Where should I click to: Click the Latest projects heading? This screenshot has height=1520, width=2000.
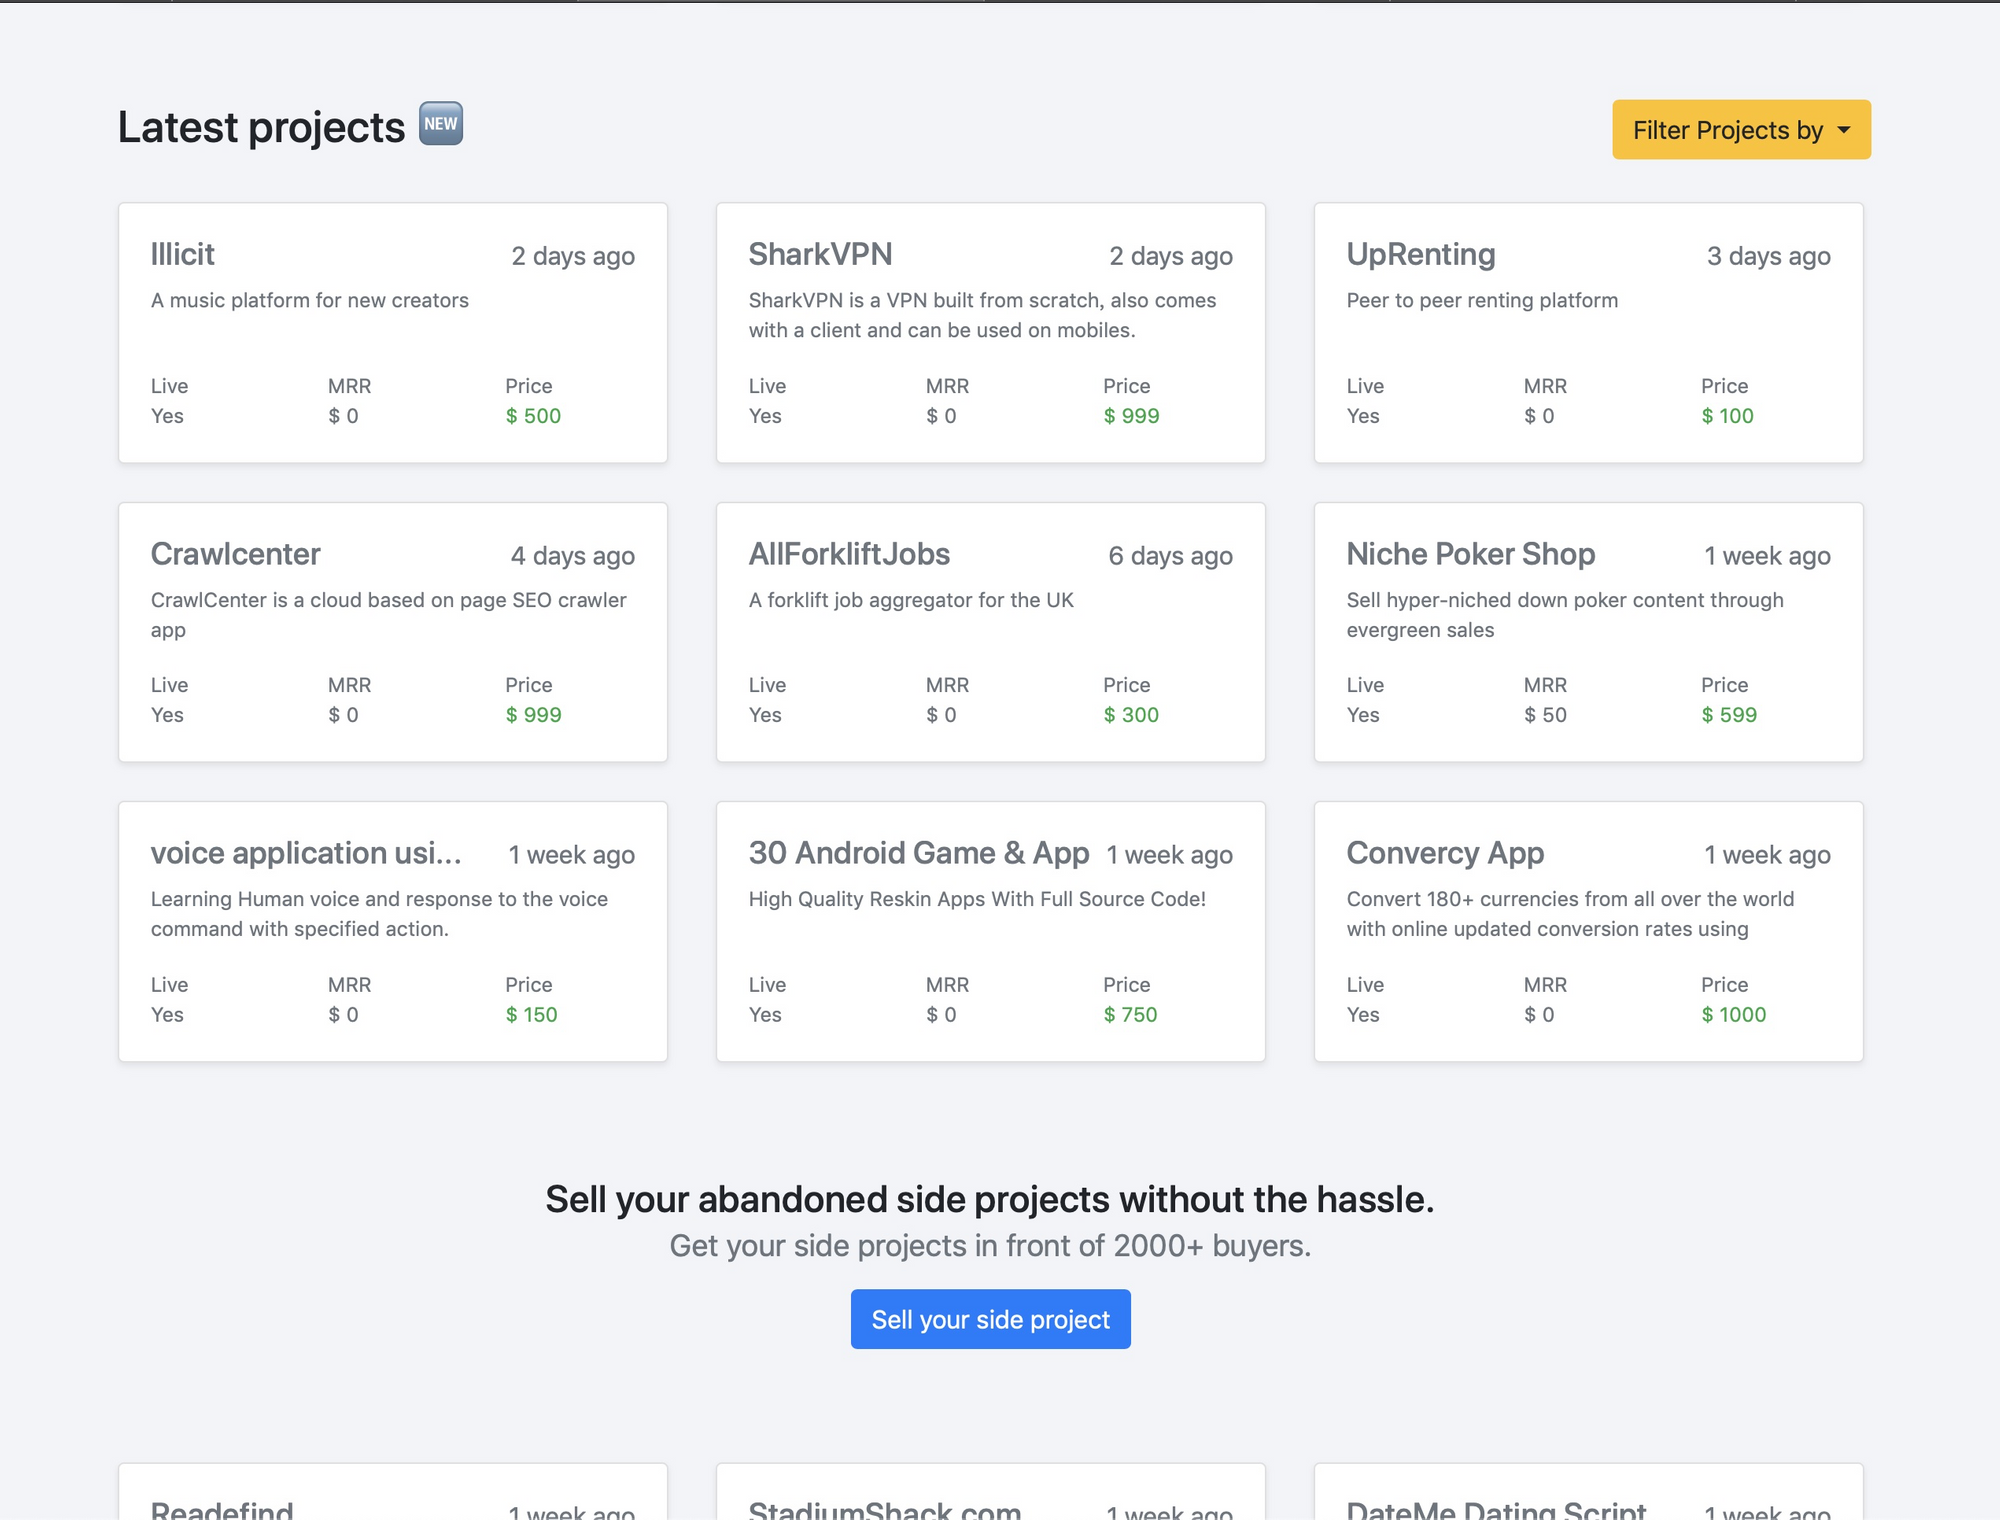tap(262, 128)
